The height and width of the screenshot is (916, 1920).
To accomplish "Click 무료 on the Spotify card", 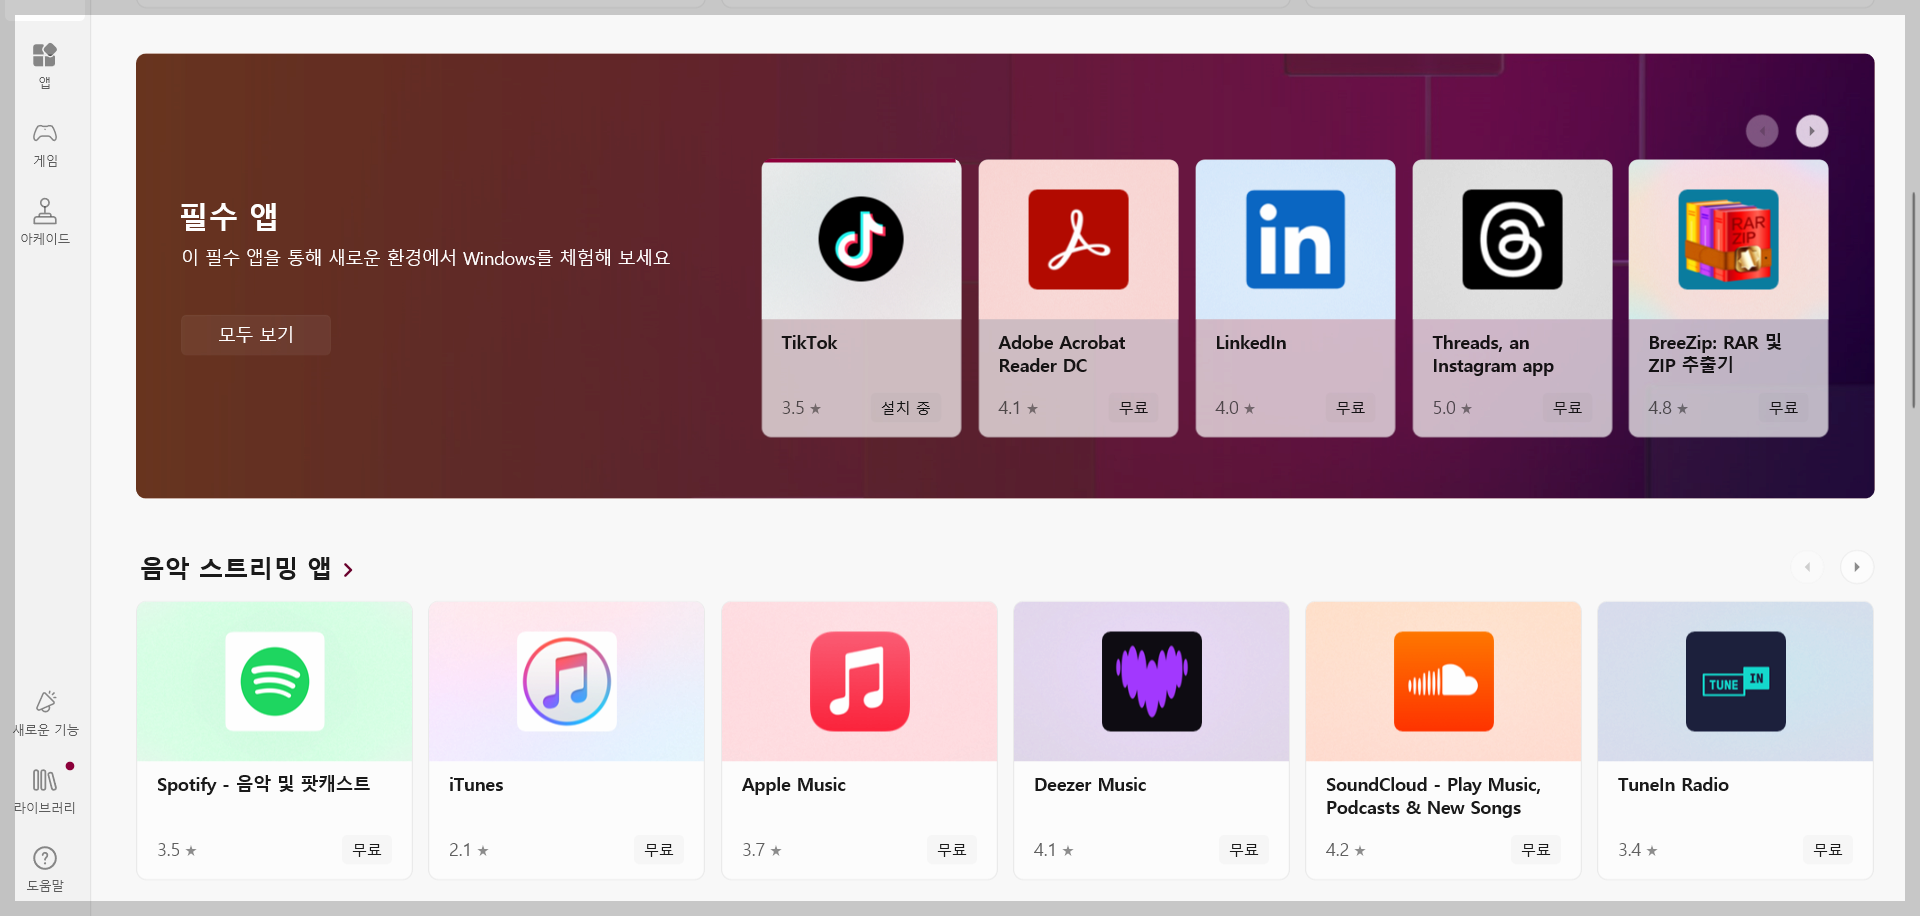I will [x=367, y=850].
